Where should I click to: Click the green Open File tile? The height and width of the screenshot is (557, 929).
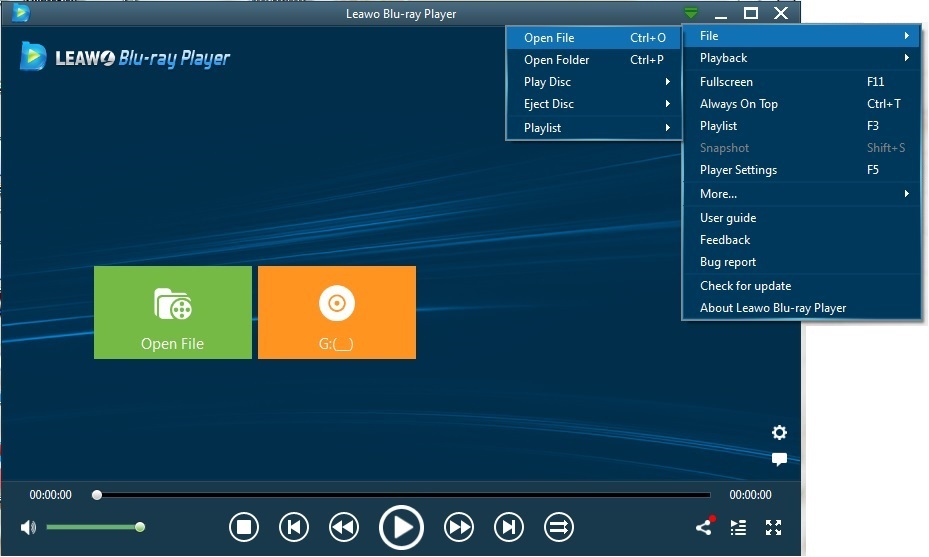pos(173,312)
